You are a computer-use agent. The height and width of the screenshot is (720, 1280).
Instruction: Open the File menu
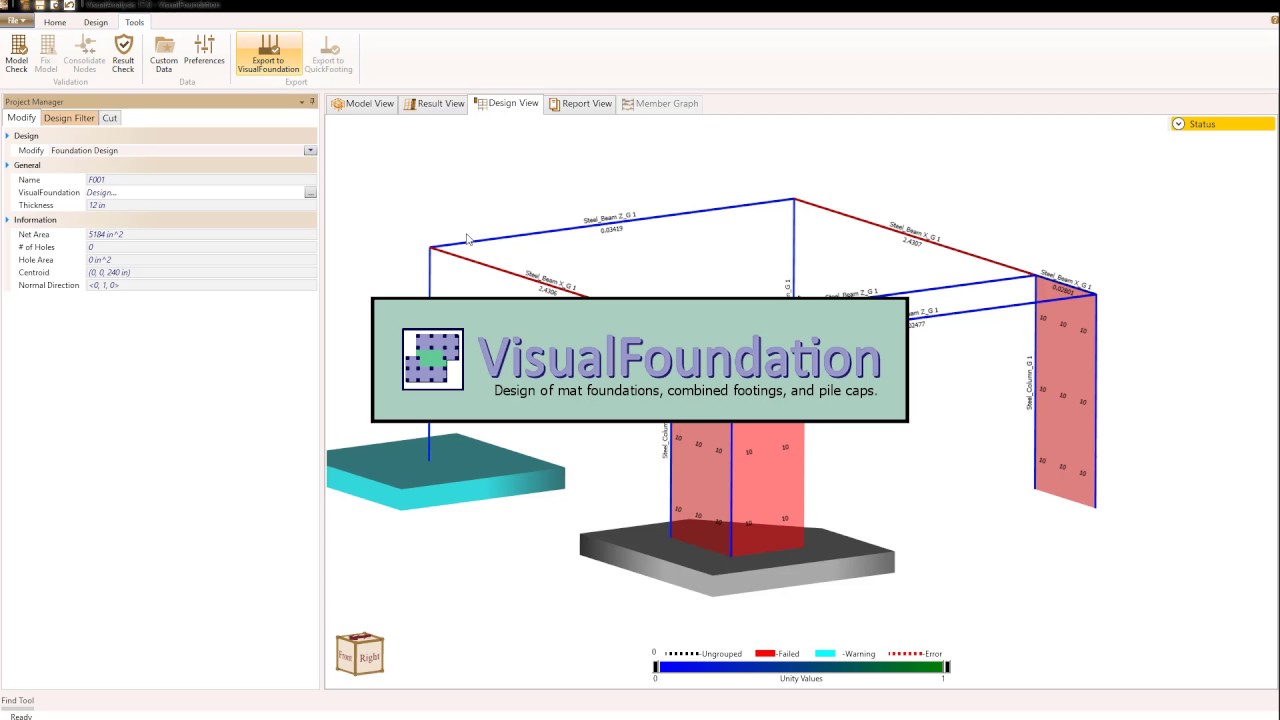click(16, 21)
